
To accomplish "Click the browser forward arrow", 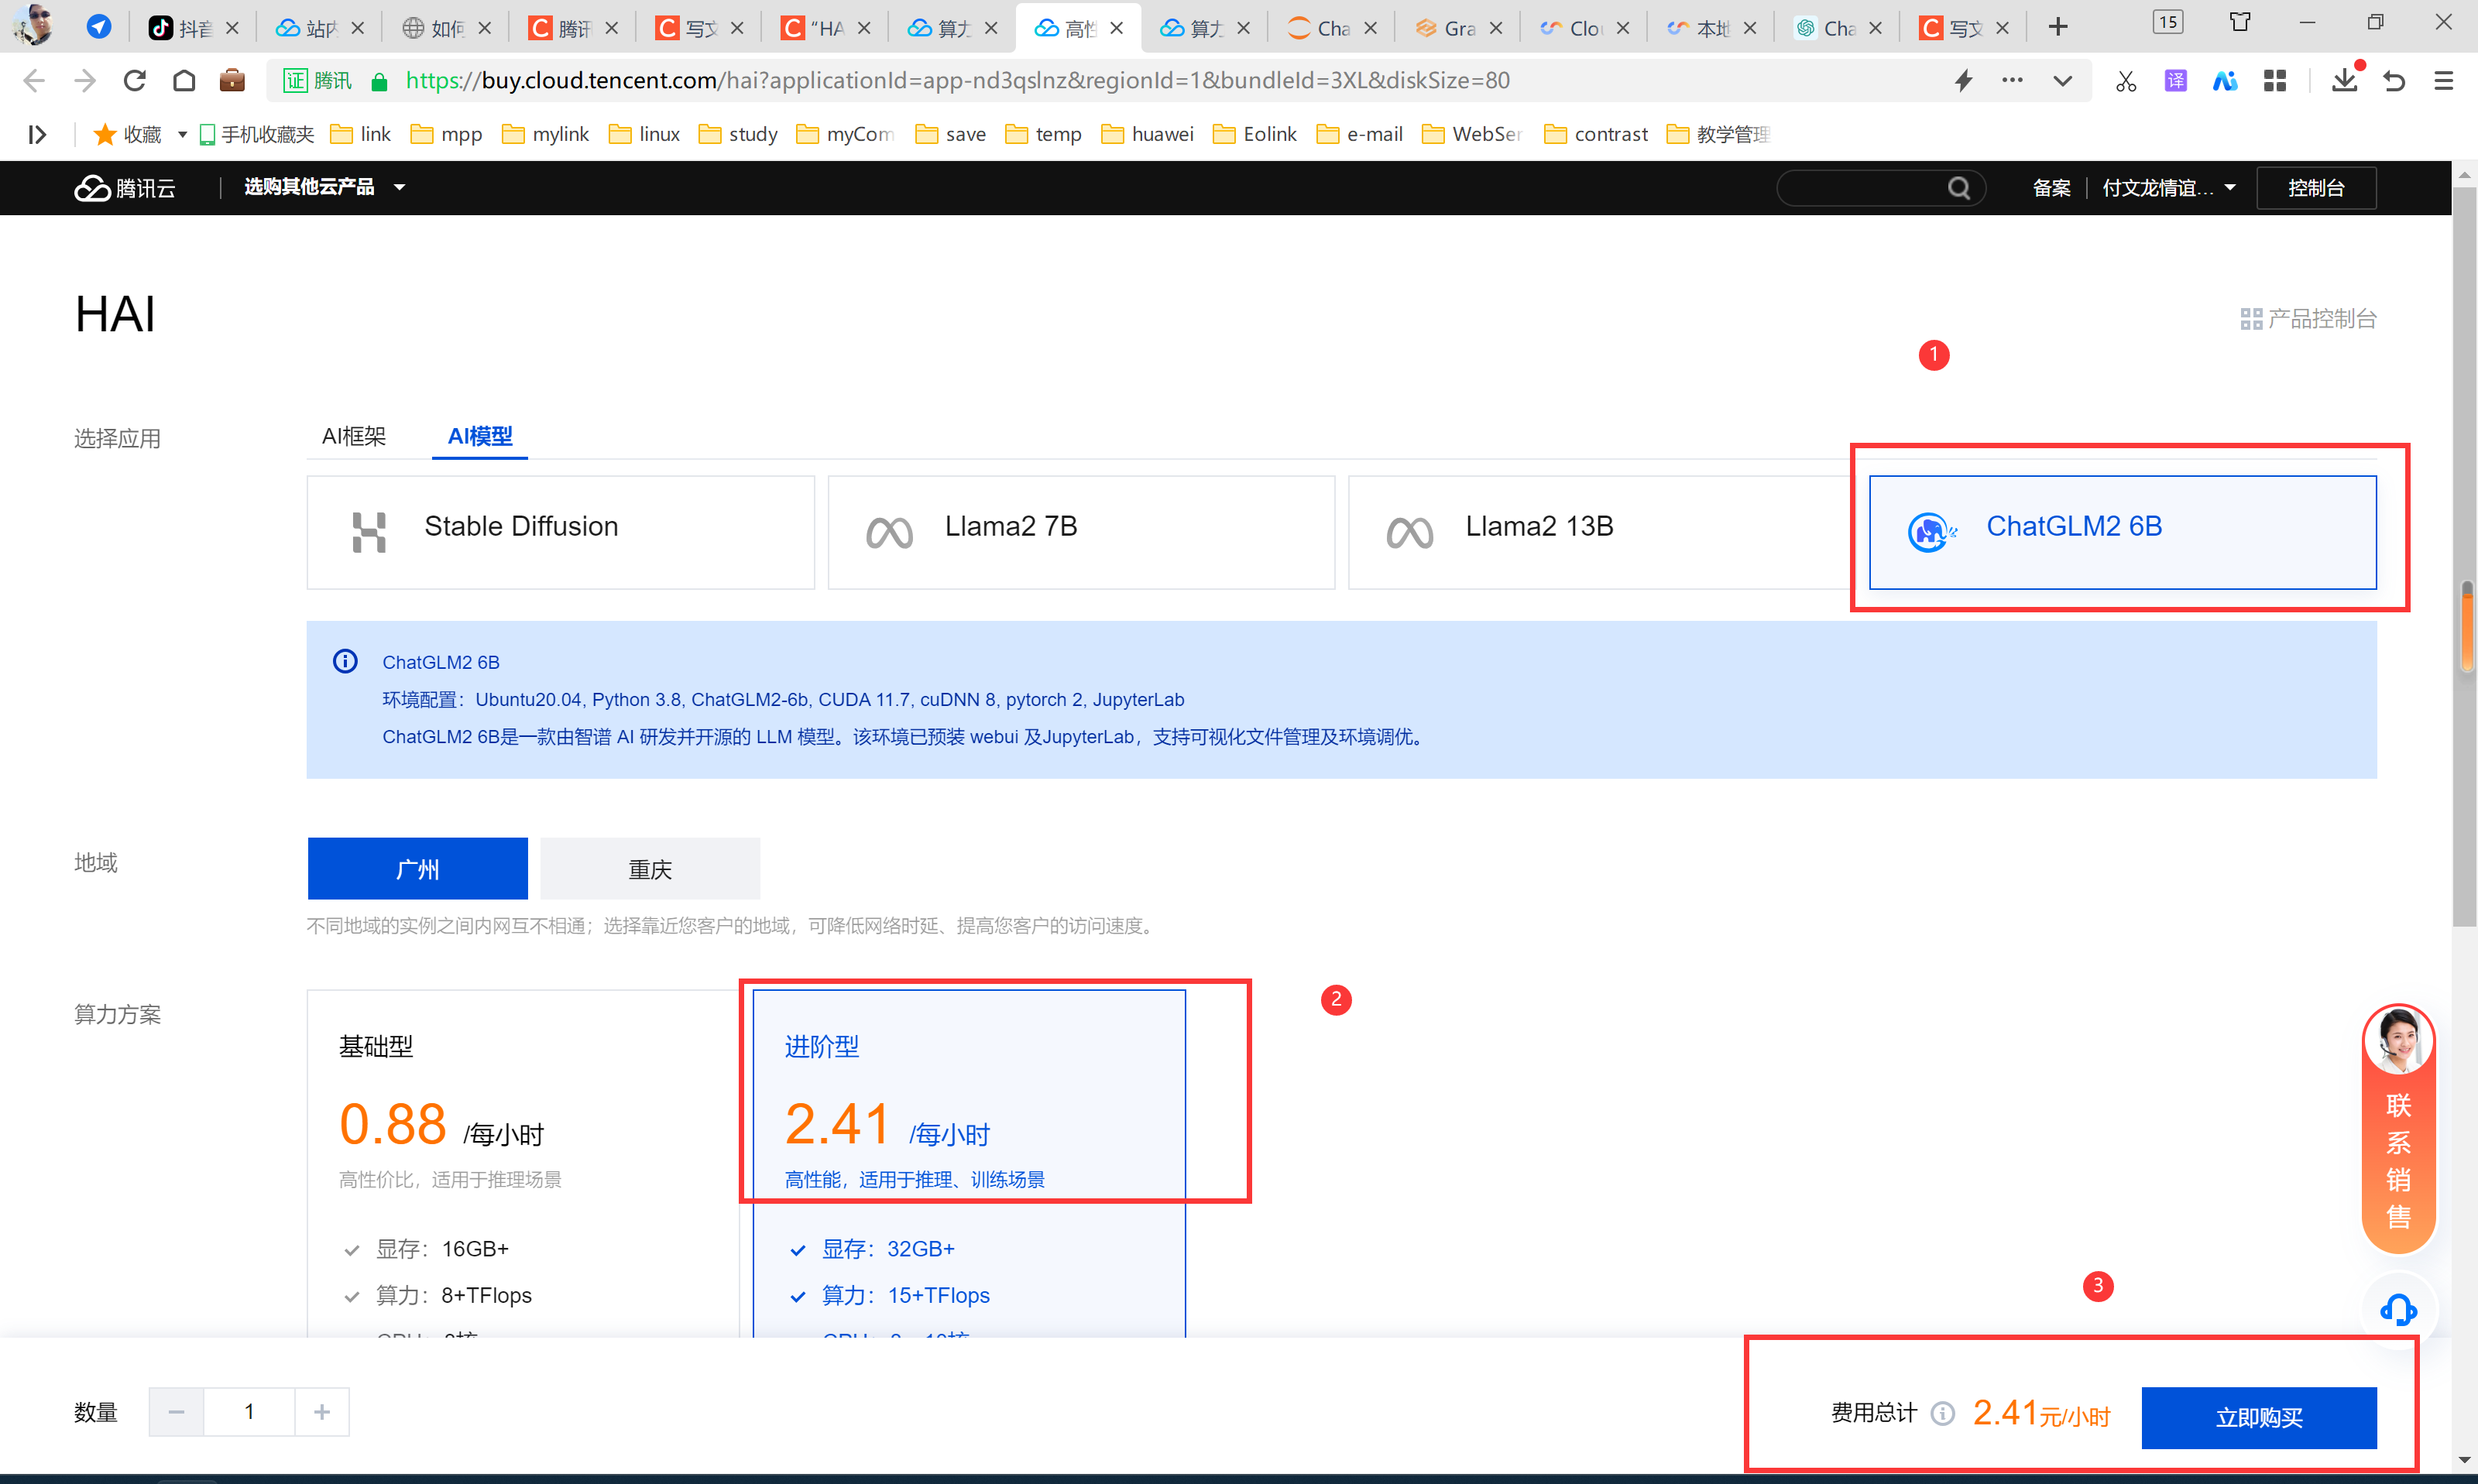I will pyautogui.click(x=85, y=81).
